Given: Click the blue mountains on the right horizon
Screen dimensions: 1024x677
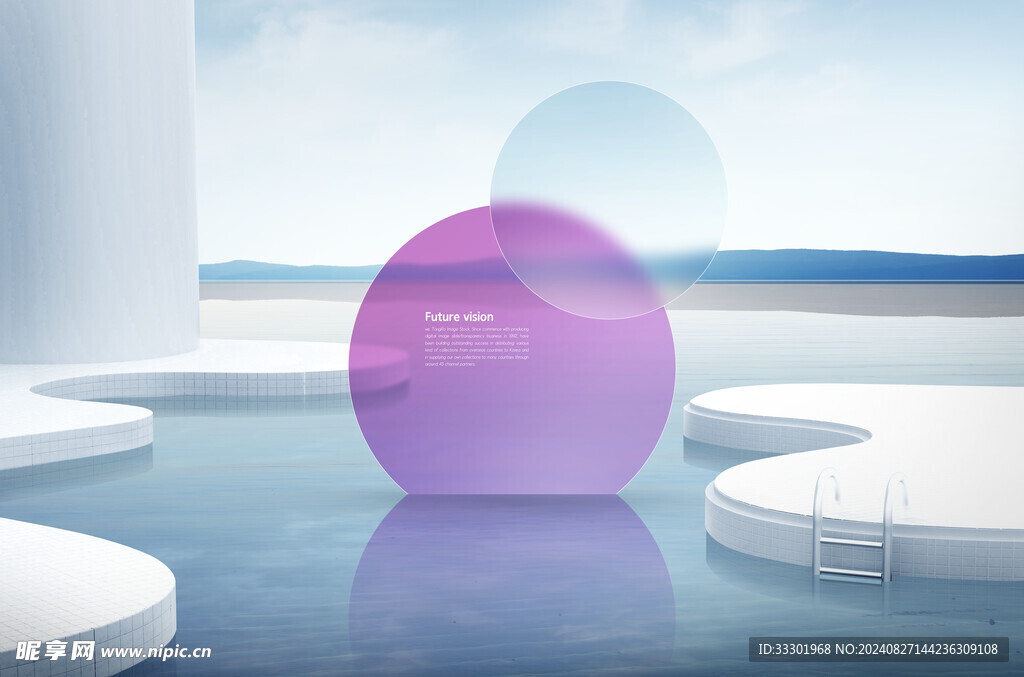Looking at the screenshot, I should pyautogui.click(x=870, y=265).
